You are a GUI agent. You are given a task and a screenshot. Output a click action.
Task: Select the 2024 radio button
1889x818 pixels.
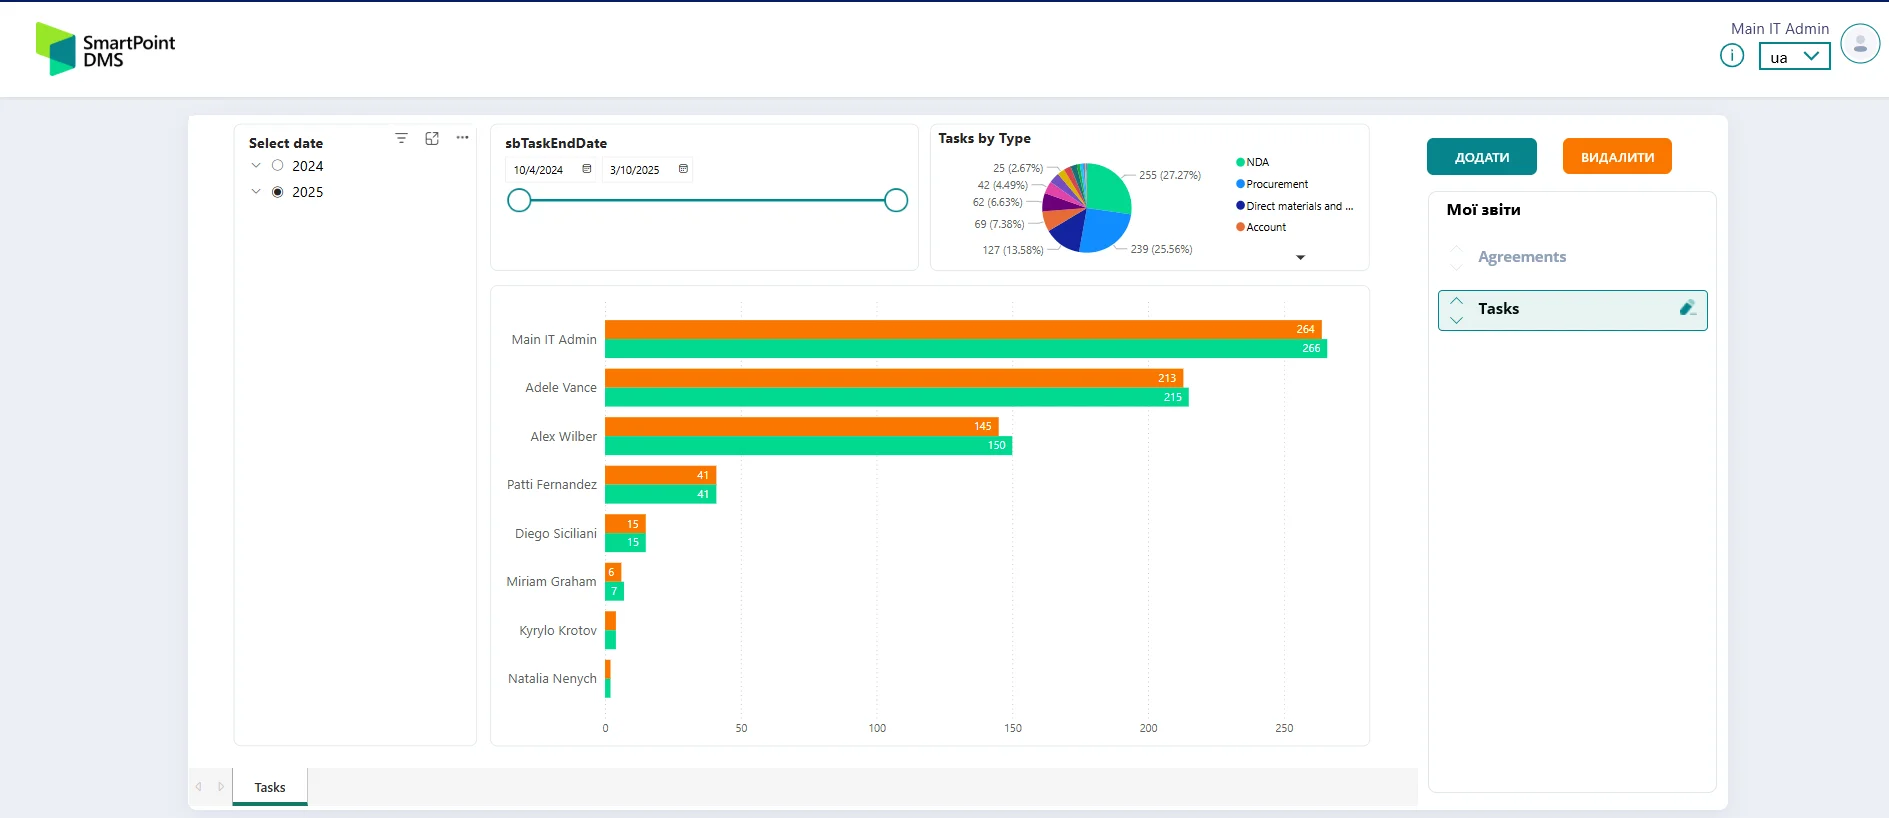click(x=278, y=166)
